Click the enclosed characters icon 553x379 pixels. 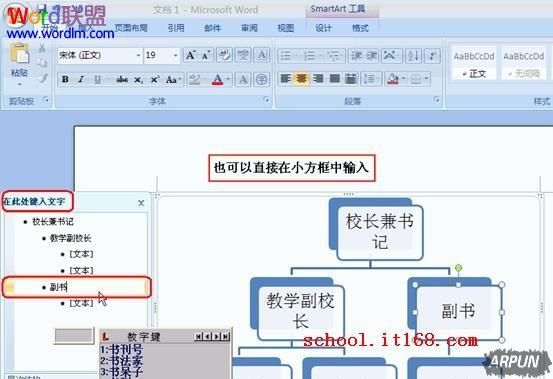coord(261,79)
